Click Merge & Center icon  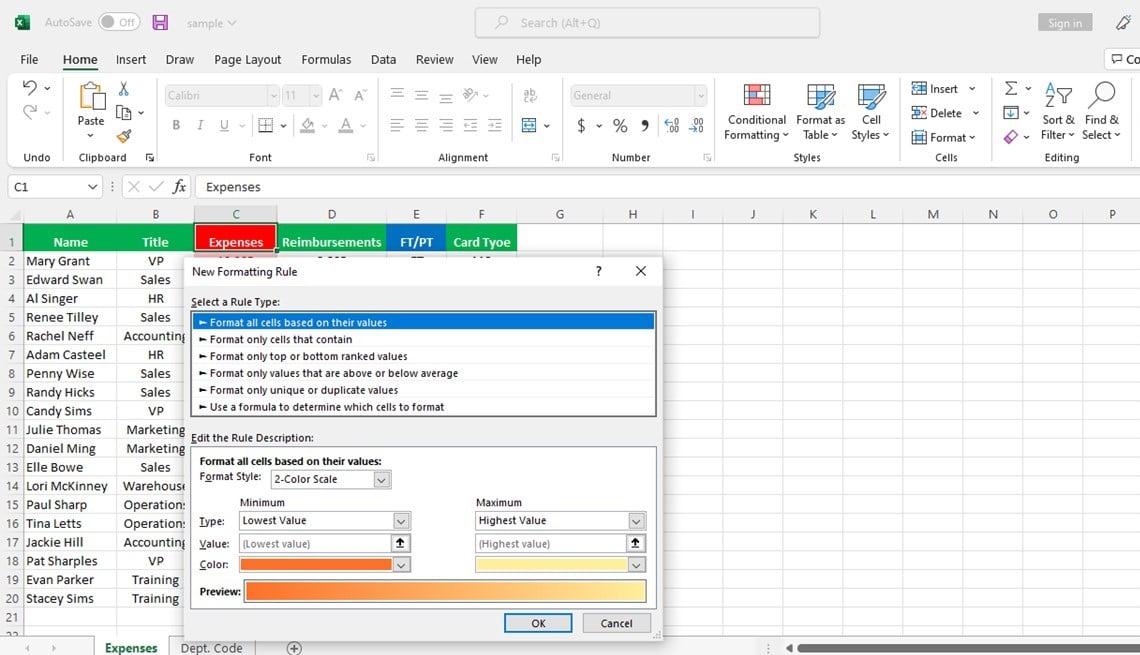click(x=529, y=126)
